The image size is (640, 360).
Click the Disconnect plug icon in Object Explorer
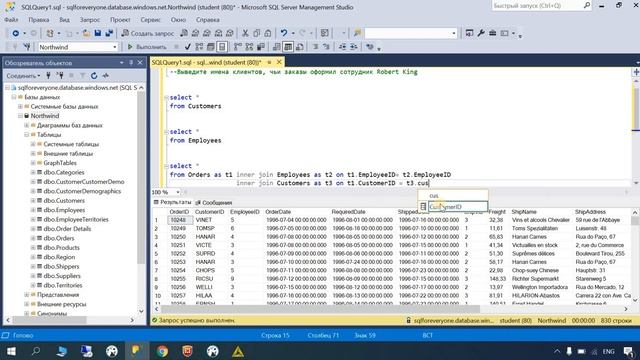click(x=60, y=76)
